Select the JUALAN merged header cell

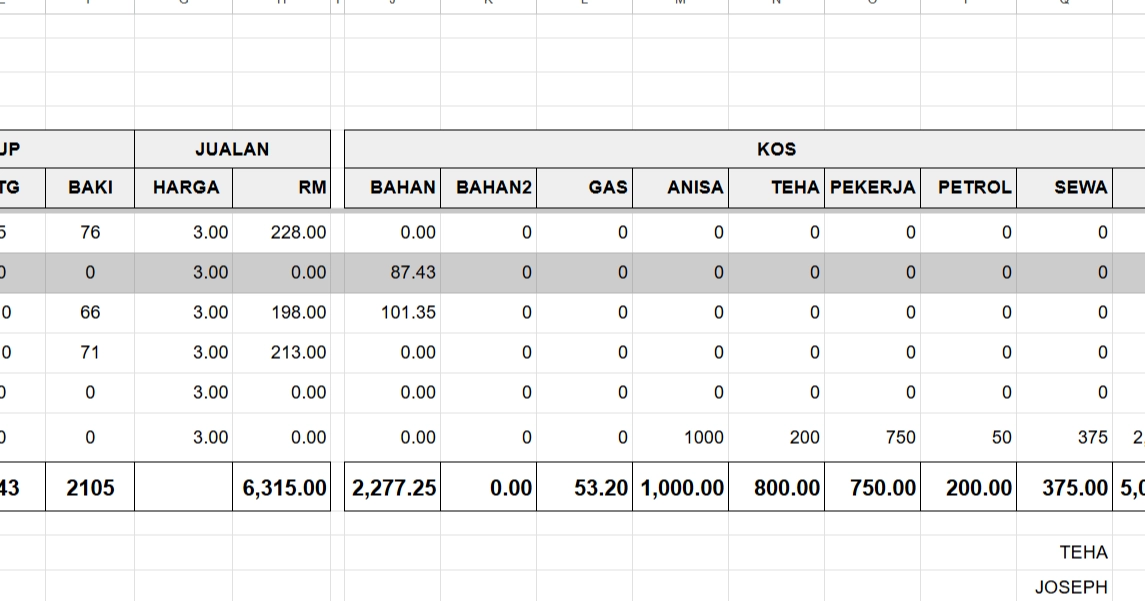tap(232, 149)
